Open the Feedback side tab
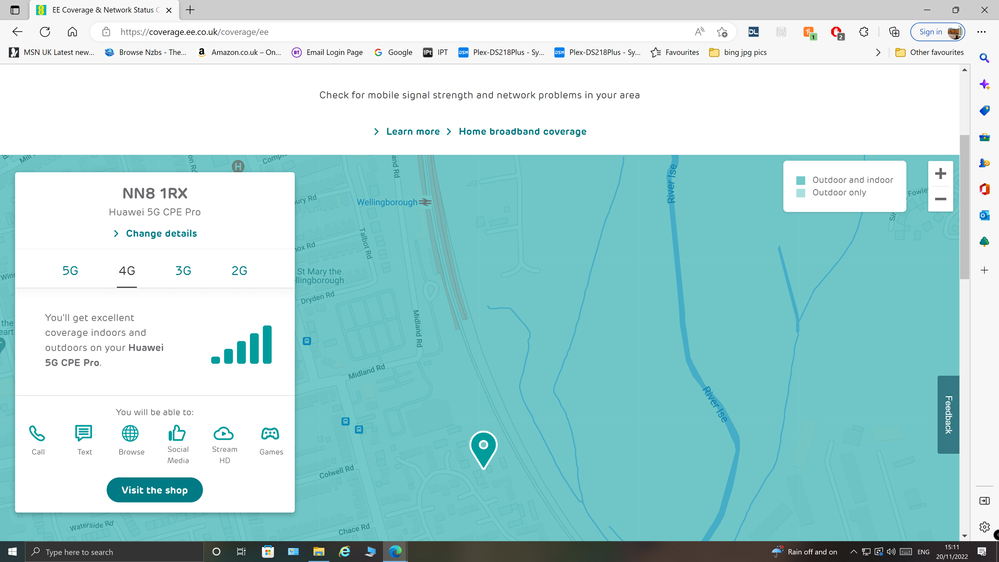Image resolution: width=999 pixels, height=562 pixels. coord(948,415)
